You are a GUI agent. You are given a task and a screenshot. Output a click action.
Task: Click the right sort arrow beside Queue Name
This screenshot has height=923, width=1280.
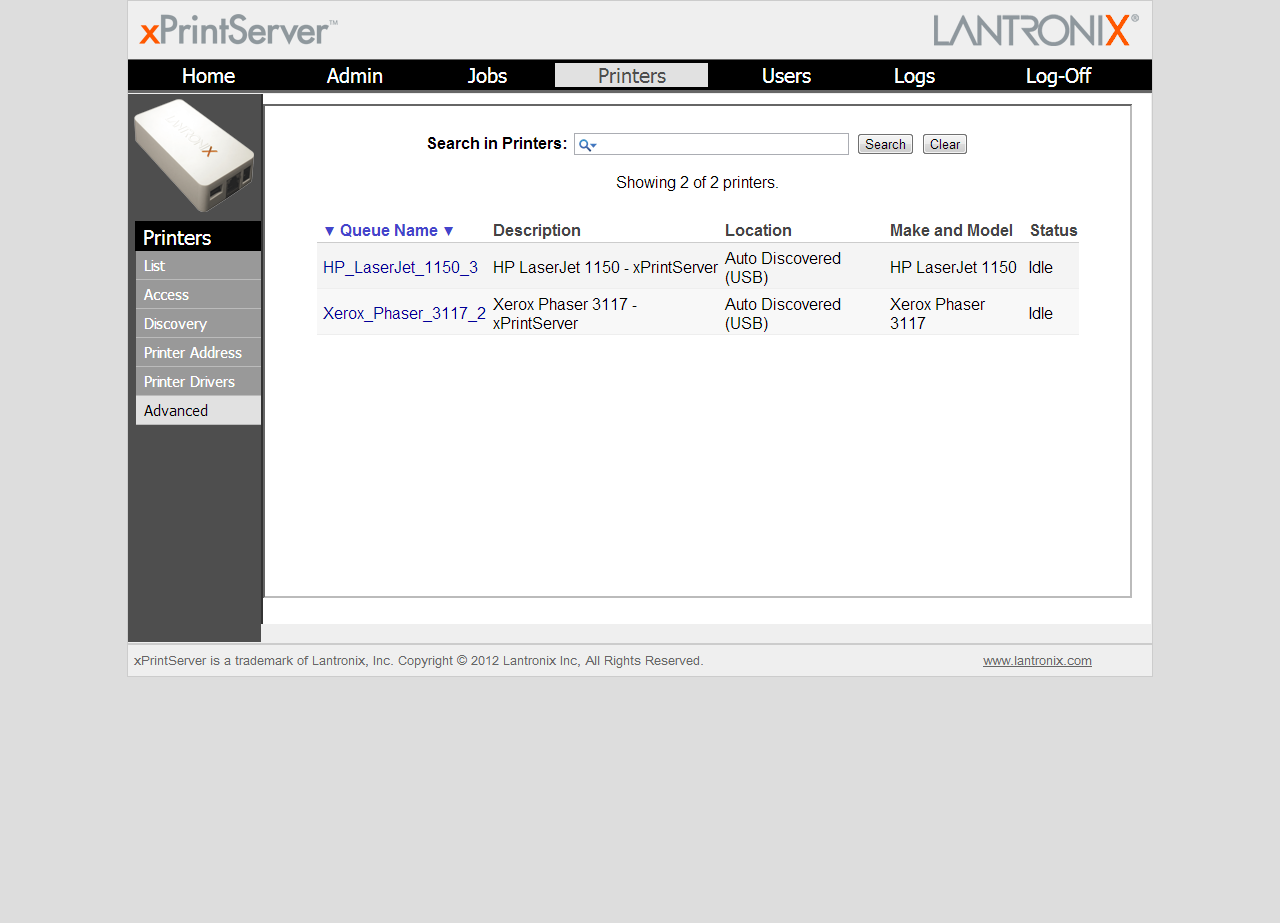click(x=448, y=231)
